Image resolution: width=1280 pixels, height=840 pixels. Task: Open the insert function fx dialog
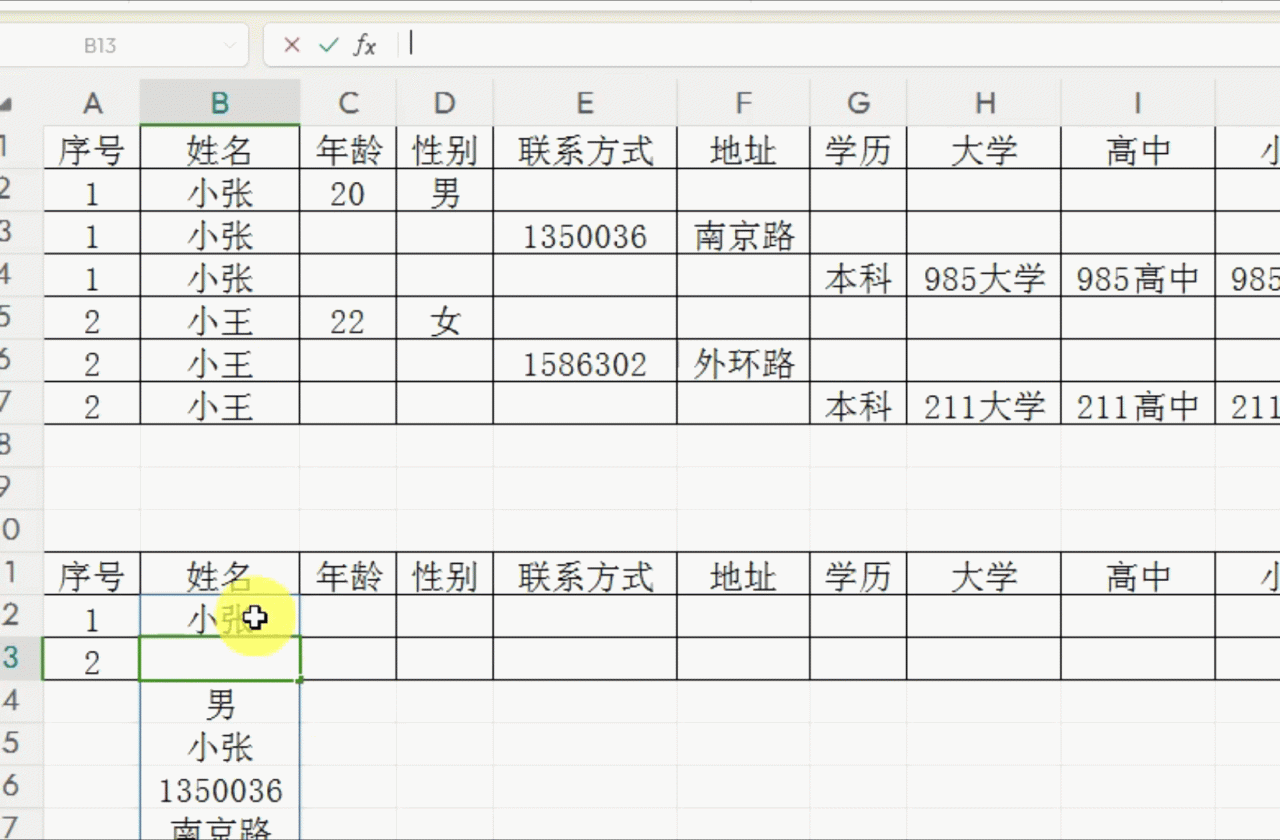pos(365,45)
